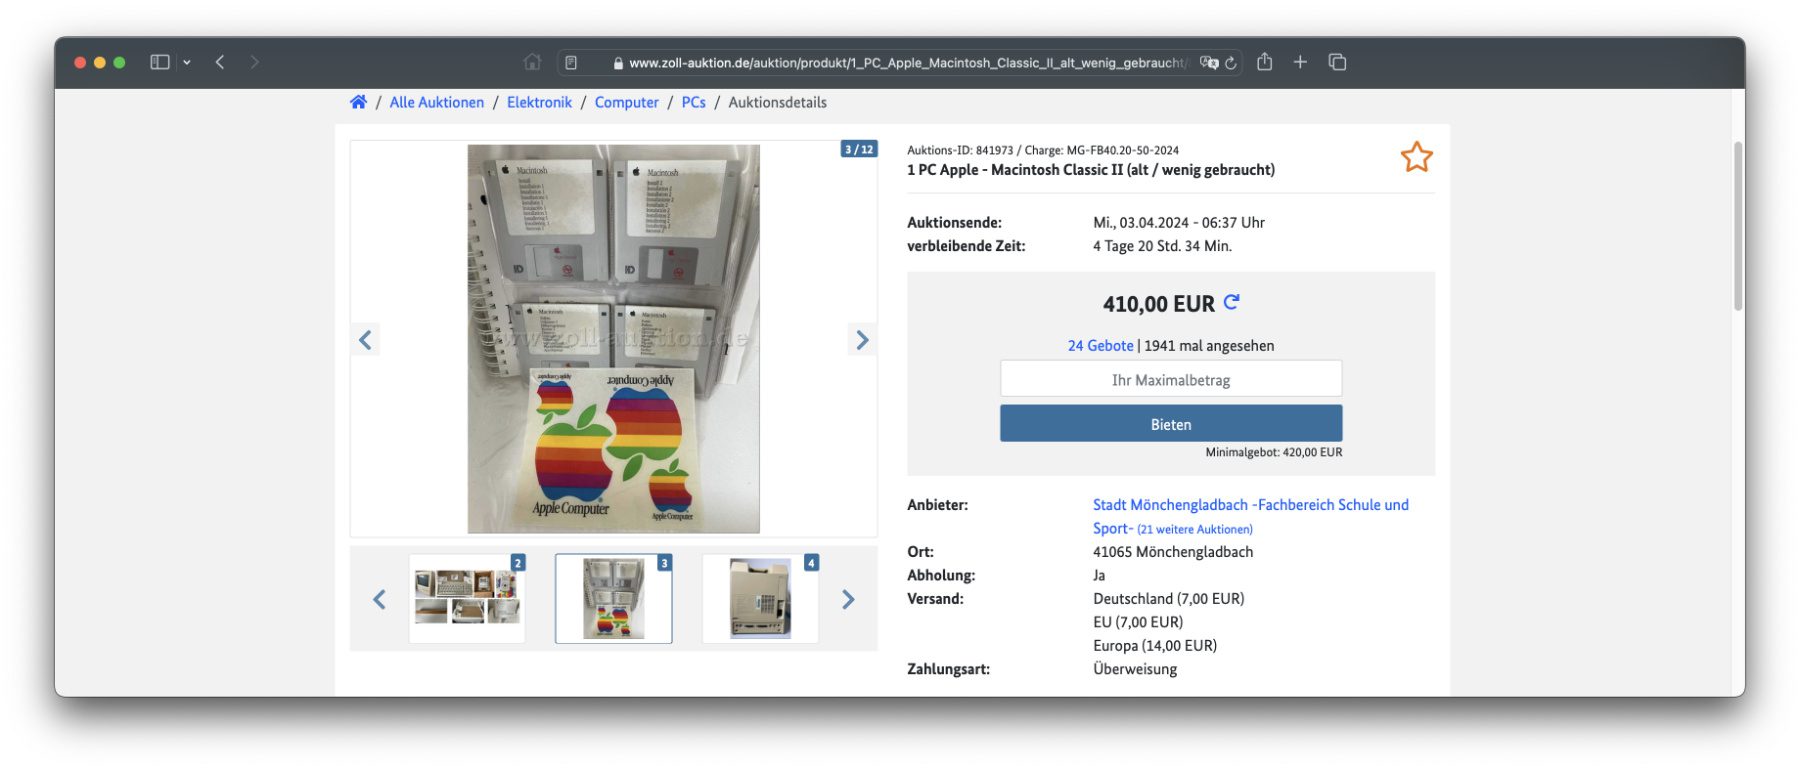Translate the page from the address bar

coord(1208,62)
